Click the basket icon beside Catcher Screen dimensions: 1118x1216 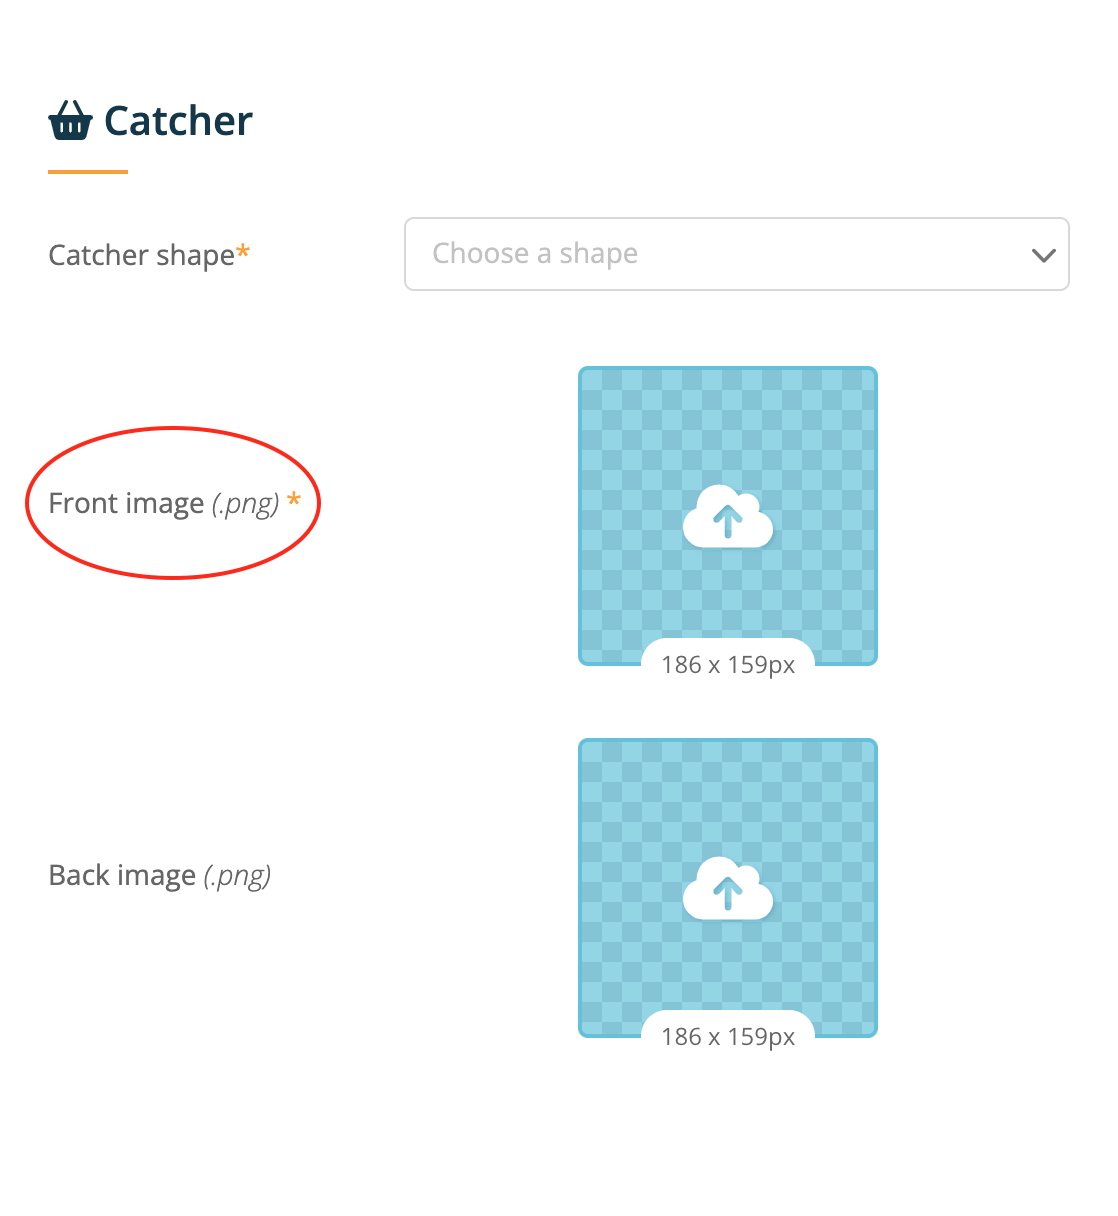(70, 120)
